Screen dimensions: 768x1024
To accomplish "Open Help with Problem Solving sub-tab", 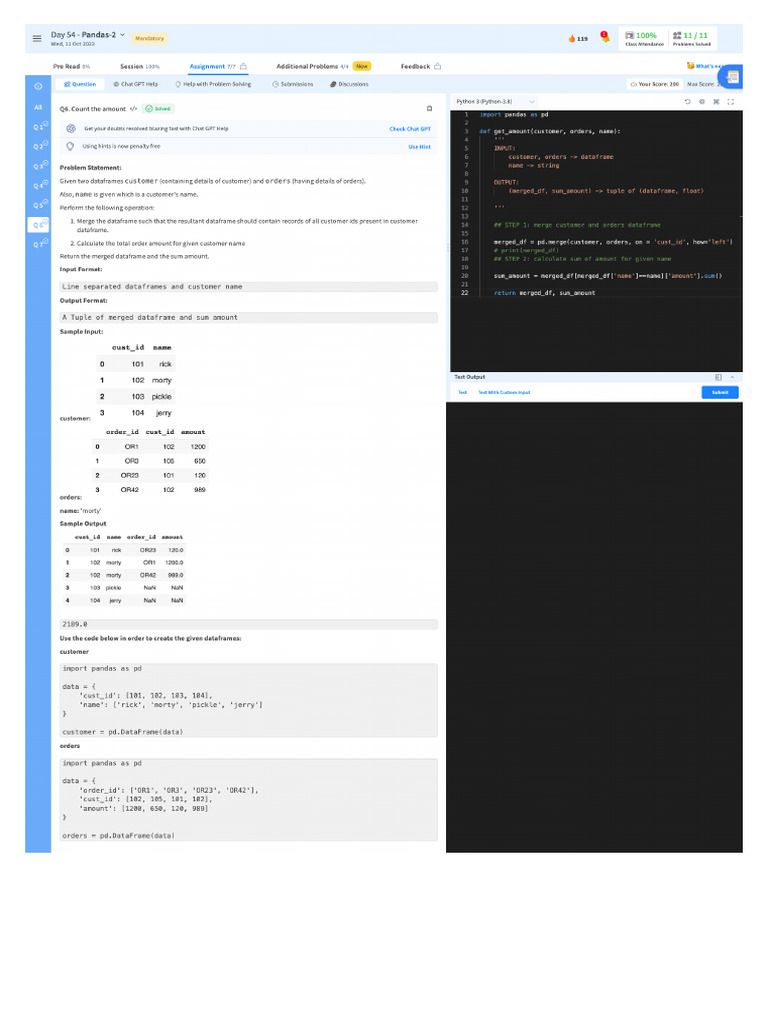I will click(x=213, y=84).
